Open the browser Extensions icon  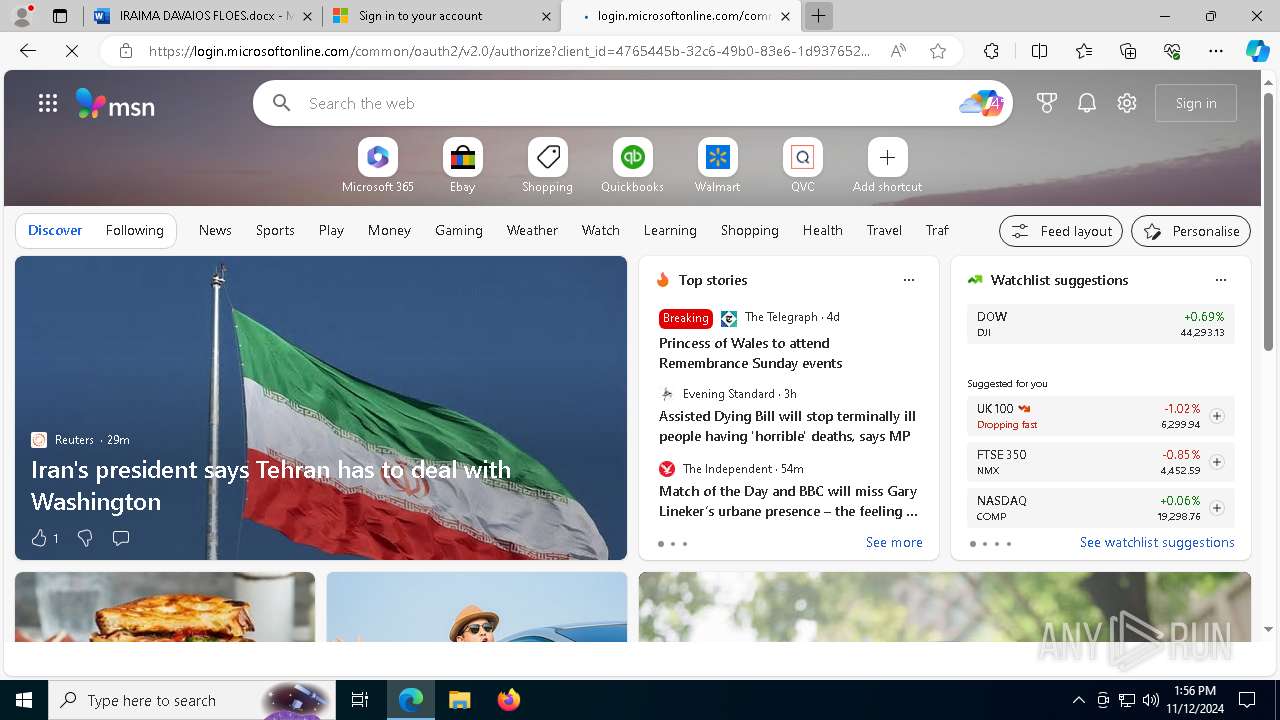tap(991, 51)
